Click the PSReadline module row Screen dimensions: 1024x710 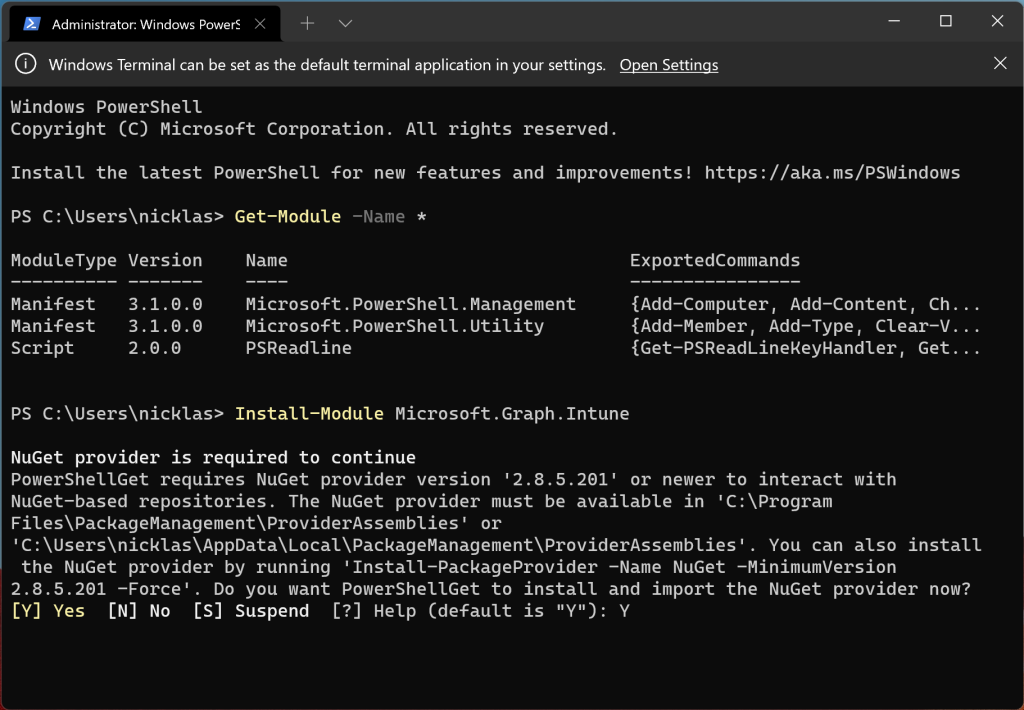pos(300,347)
